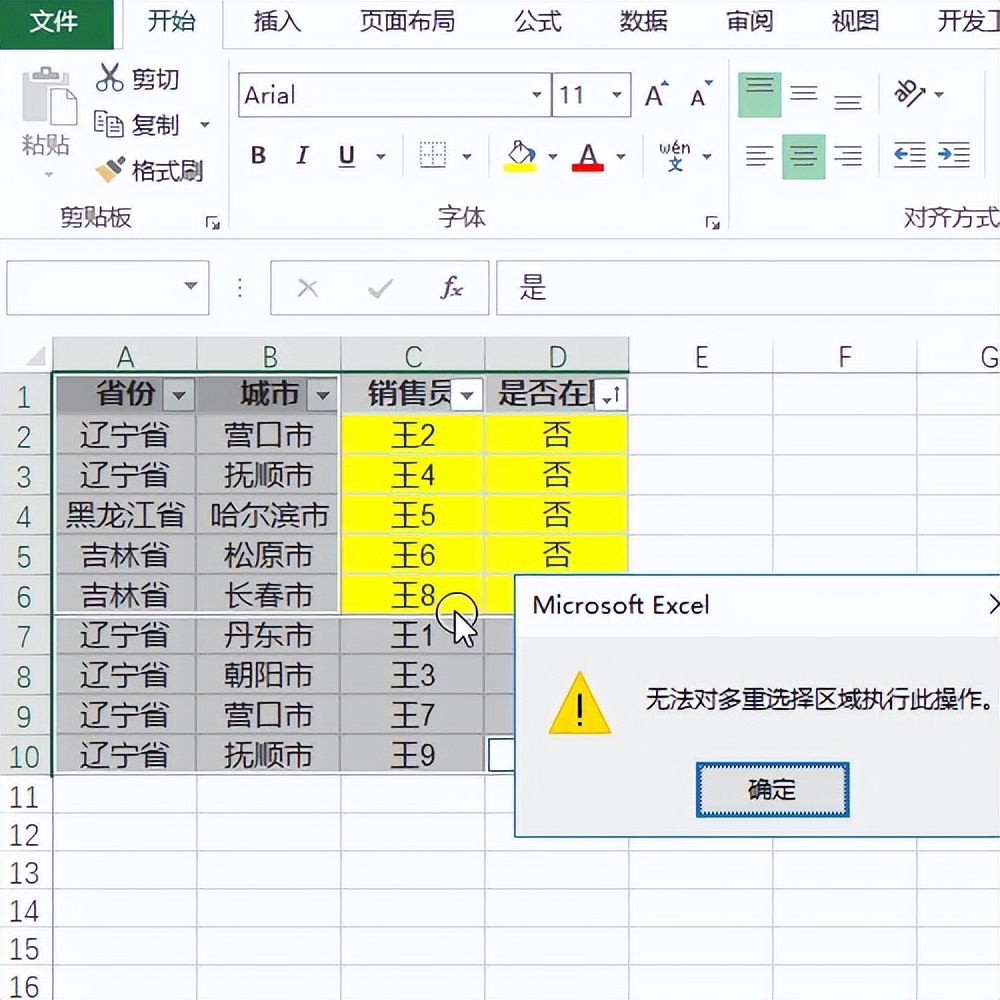
Task: Open the 销售员 column filter arrow
Action: pyautogui.click(x=466, y=395)
